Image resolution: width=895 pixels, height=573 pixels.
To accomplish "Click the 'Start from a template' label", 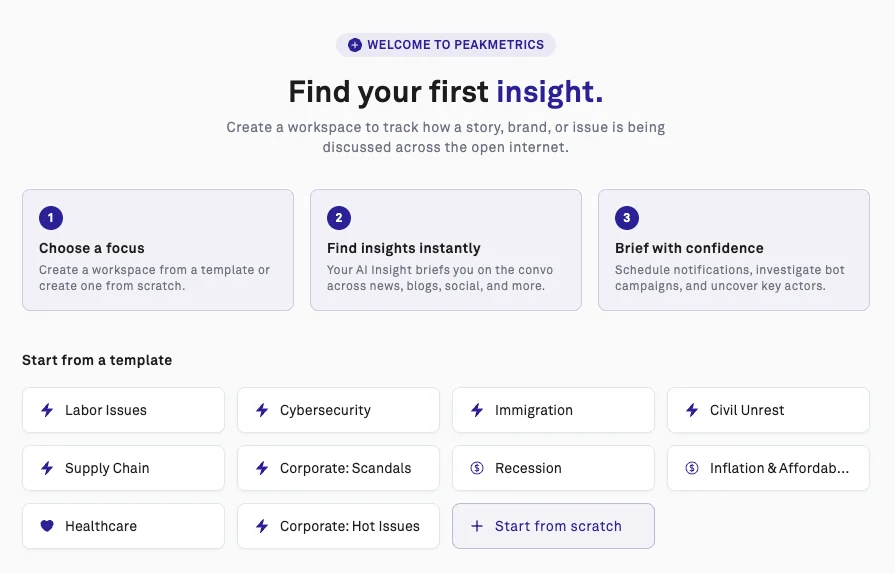I will [x=97, y=360].
